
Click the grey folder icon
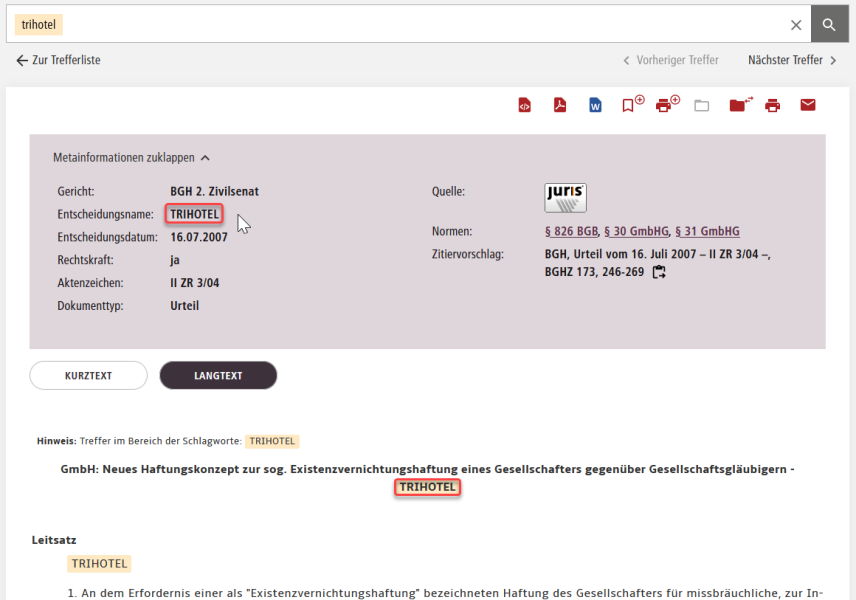click(x=702, y=106)
